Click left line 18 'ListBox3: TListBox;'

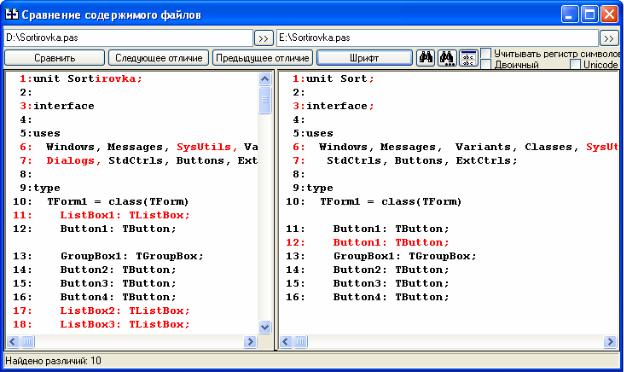[125, 324]
